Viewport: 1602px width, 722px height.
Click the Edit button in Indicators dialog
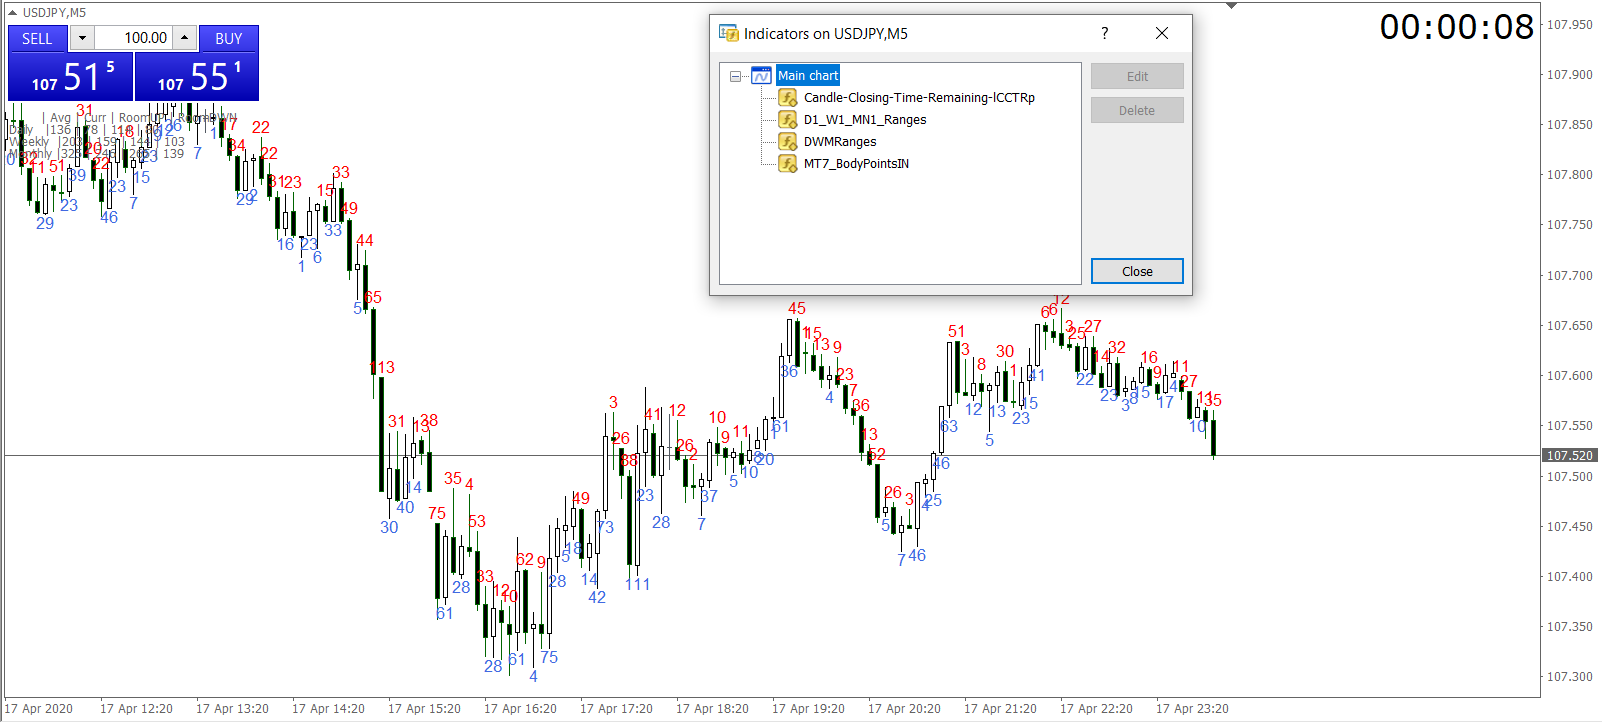[x=1137, y=76]
